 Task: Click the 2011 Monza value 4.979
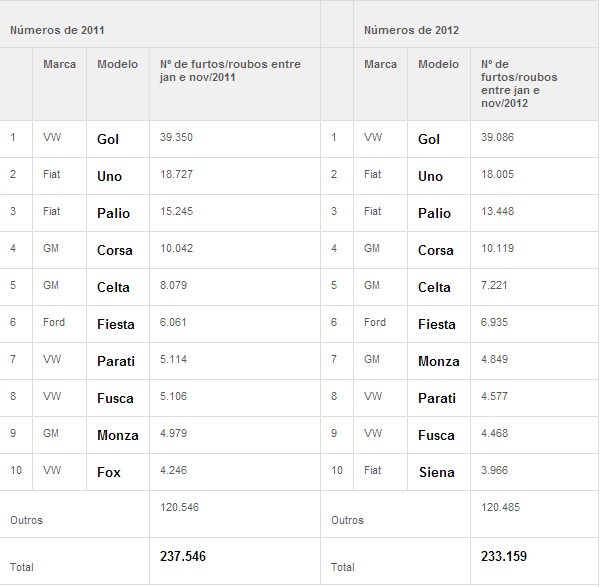pos(173,434)
